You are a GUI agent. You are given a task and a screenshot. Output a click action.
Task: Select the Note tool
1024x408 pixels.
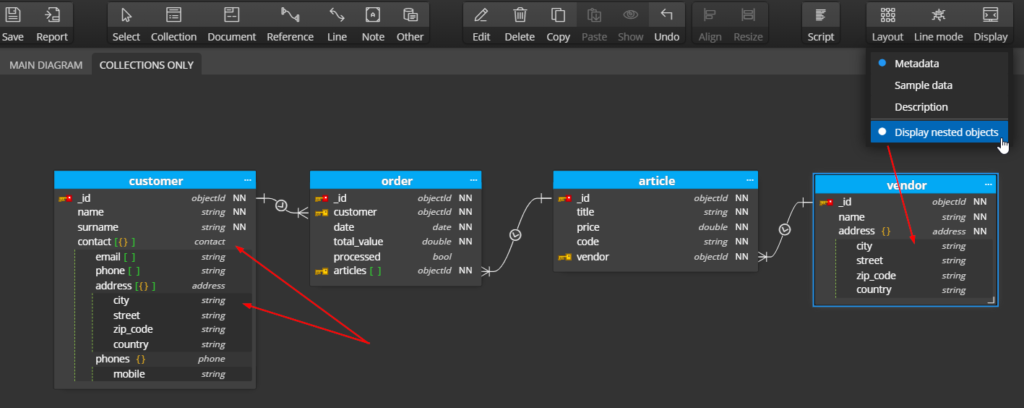point(373,14)
